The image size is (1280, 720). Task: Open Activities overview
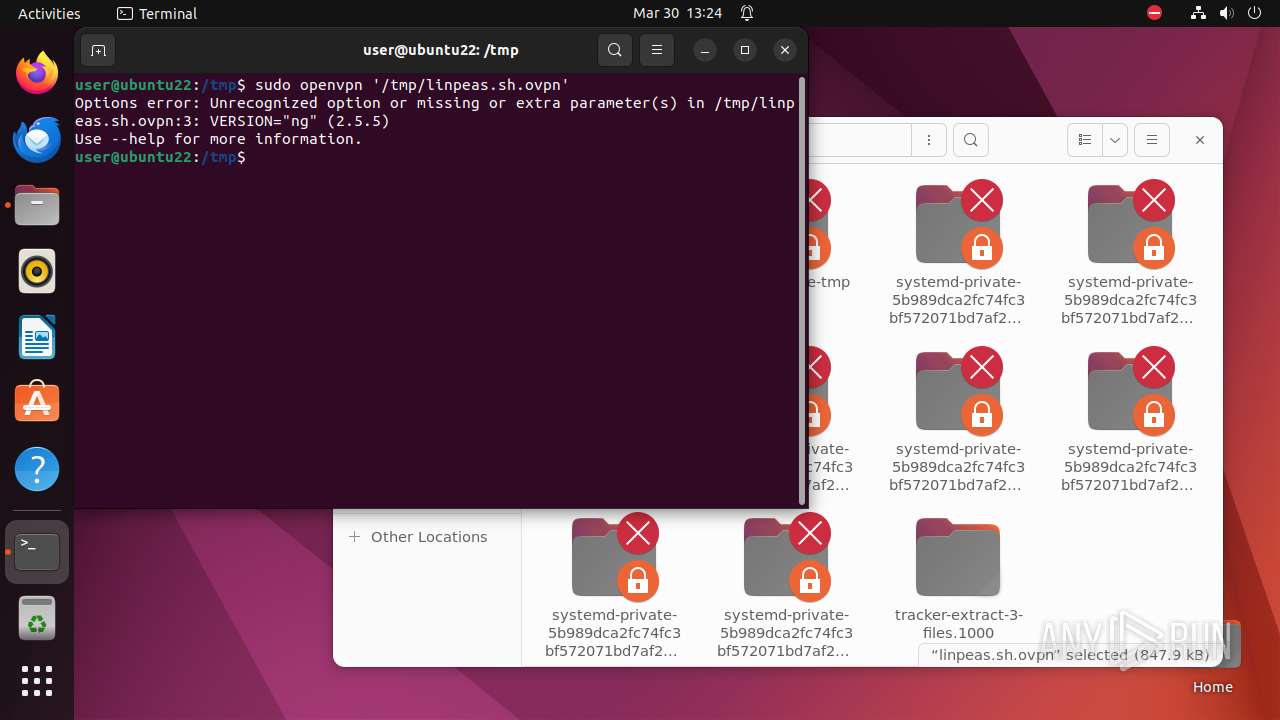pyautogui.click(x=49, y=13)
